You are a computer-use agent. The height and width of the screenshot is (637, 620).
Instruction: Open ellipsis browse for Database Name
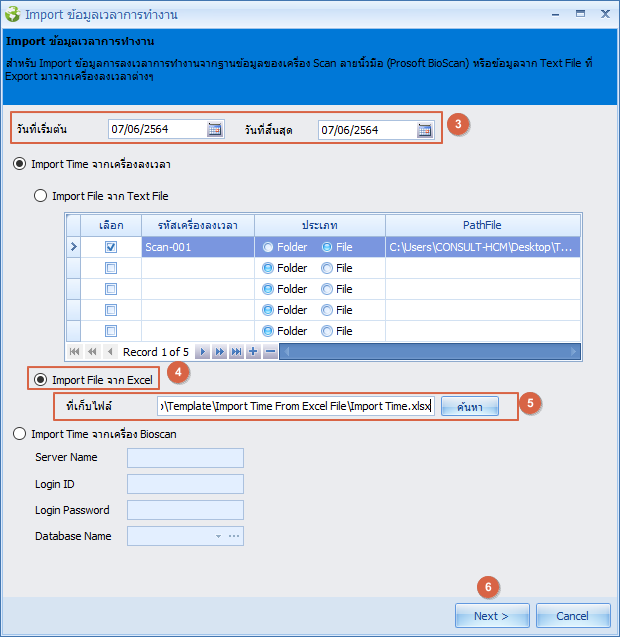pos(234,536)
